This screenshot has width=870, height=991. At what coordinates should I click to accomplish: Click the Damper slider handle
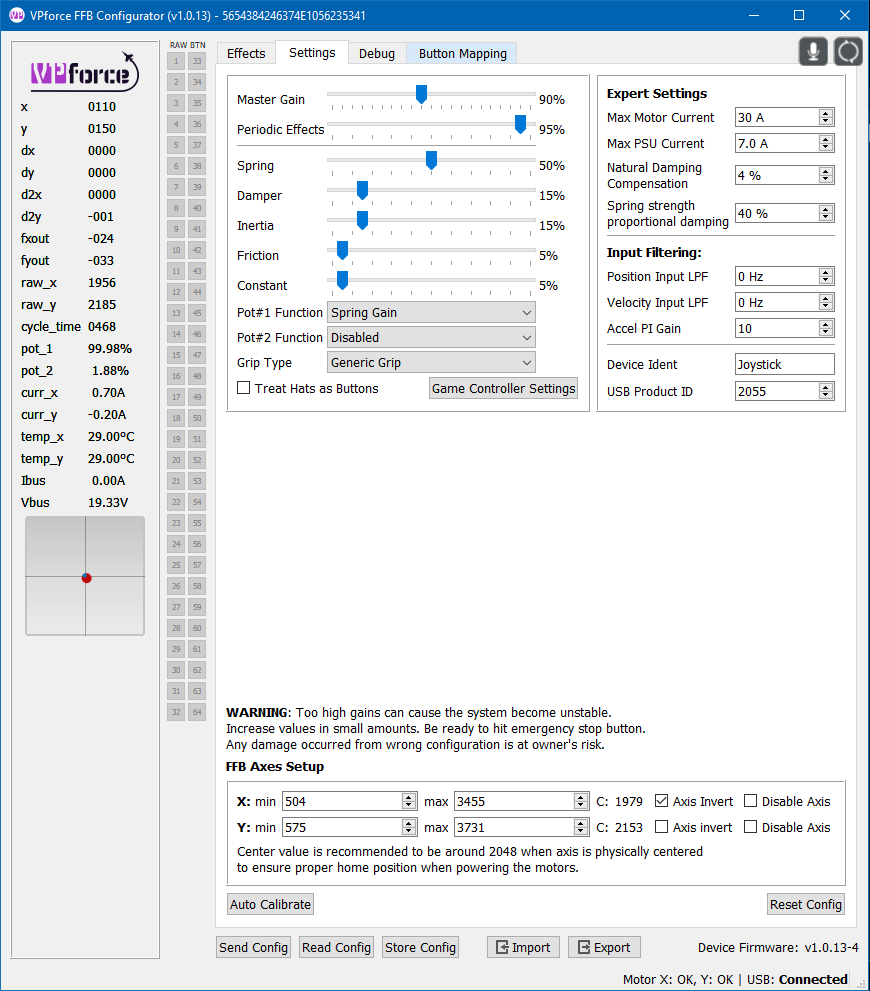[362, 190]
